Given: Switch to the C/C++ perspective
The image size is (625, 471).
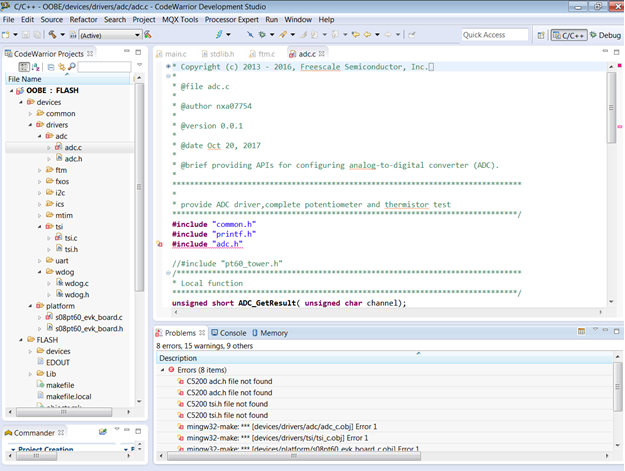Looking at the screenshot, I should [x=569, y=35].
